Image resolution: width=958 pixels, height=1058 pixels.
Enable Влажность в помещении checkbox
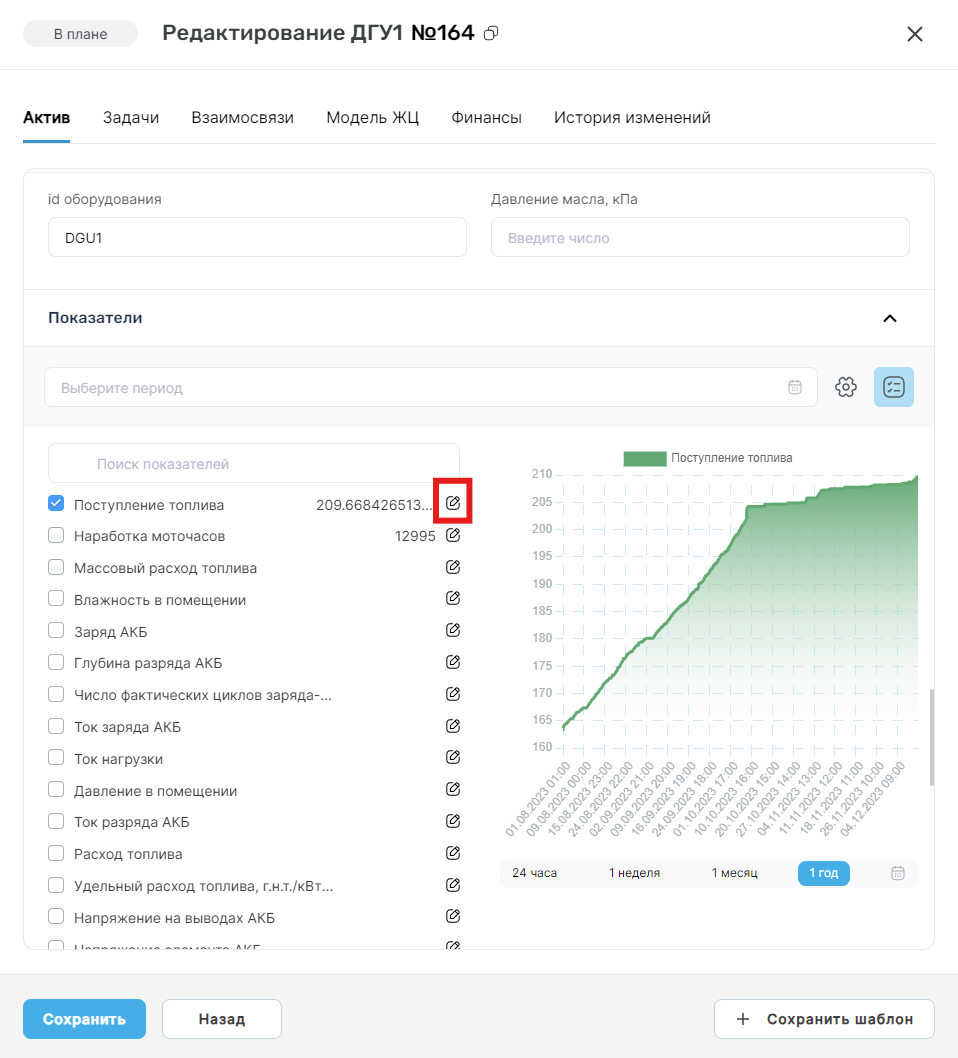(56, 598)
